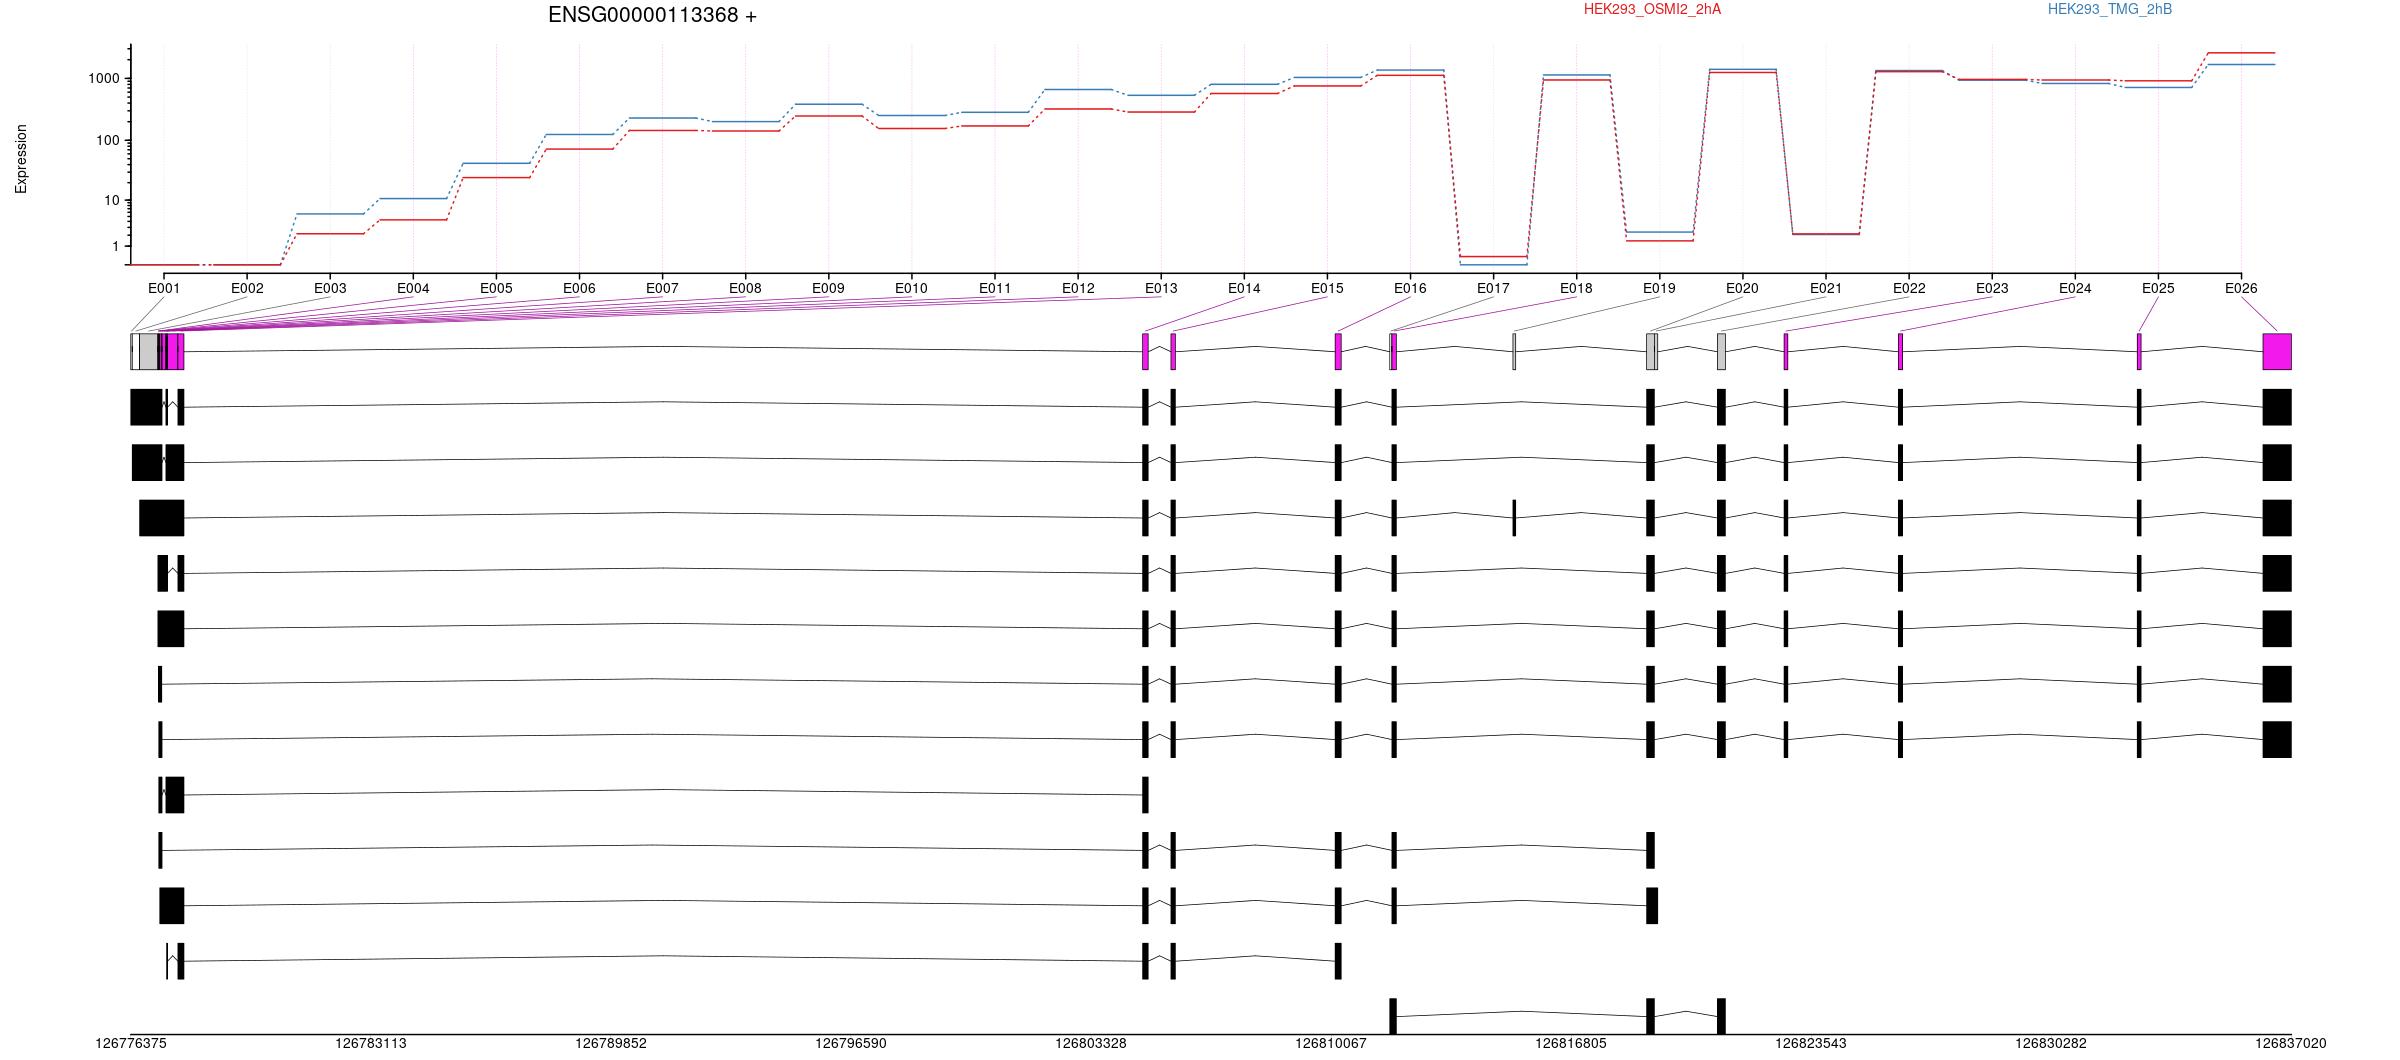Click genomic coordinate 126816805
The height and width of the screenshot is (1060, 2400).
click(1571, 1043)
